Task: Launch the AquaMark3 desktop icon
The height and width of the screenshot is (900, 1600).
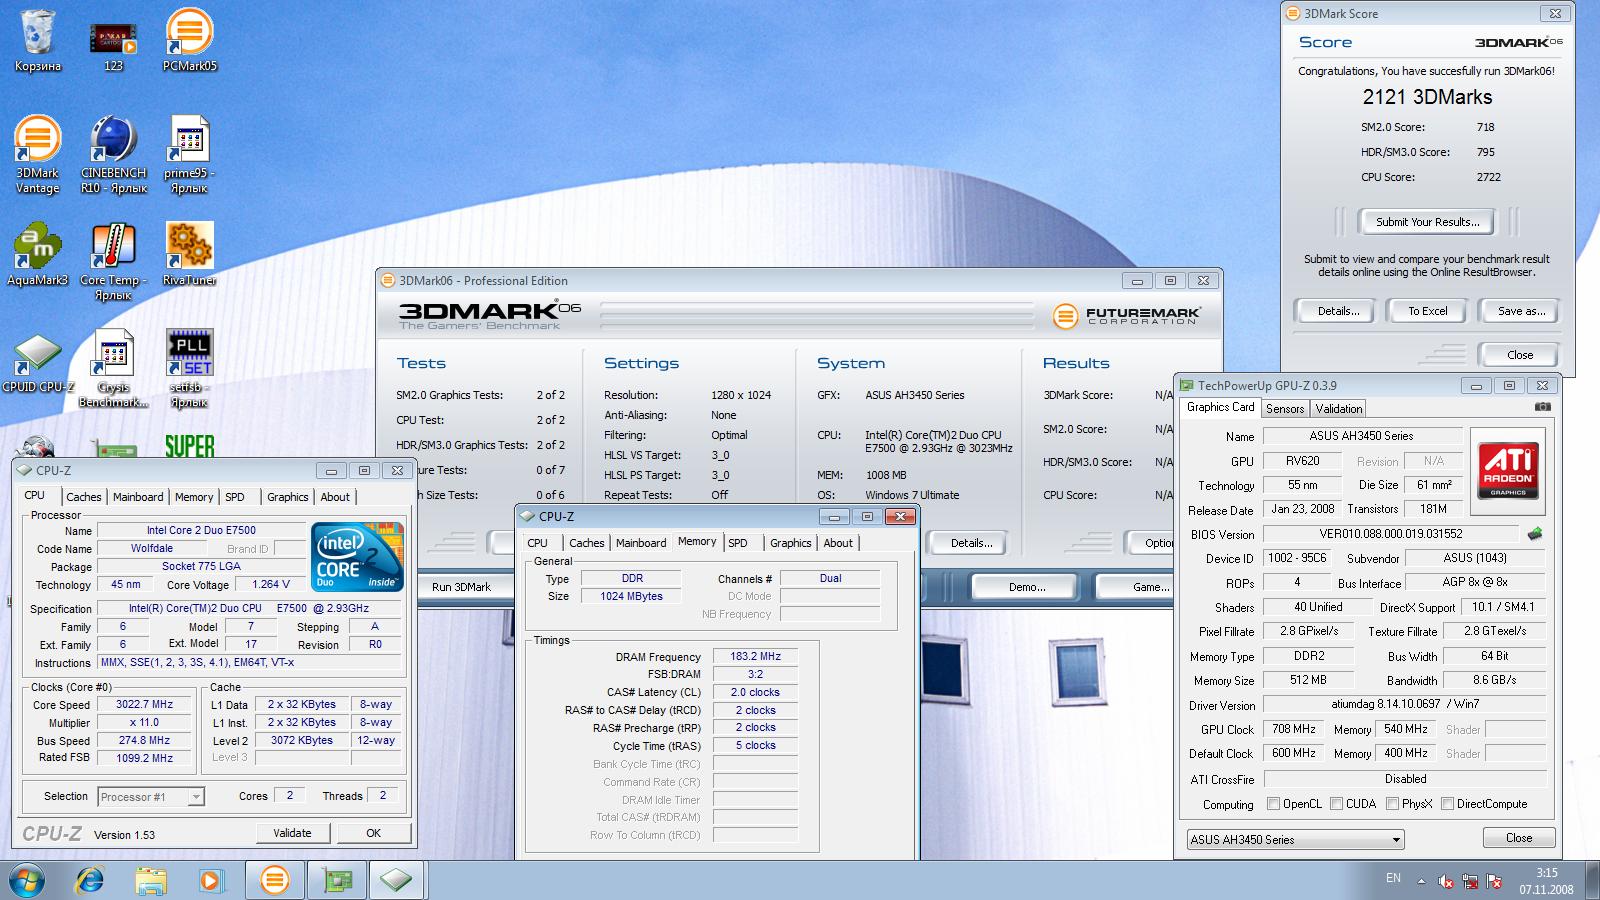Action: 38,255
